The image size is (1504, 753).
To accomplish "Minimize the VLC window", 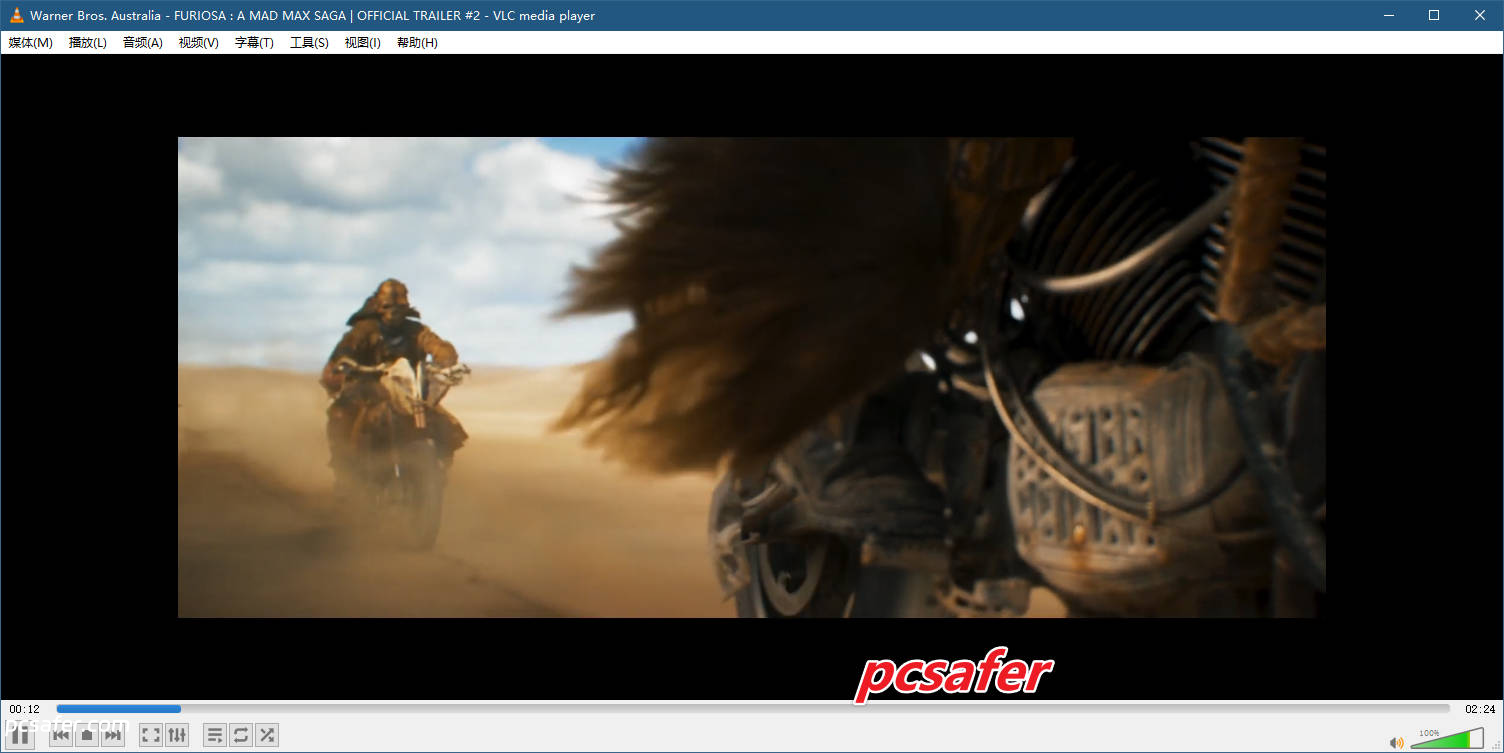I will point(1388,15).
